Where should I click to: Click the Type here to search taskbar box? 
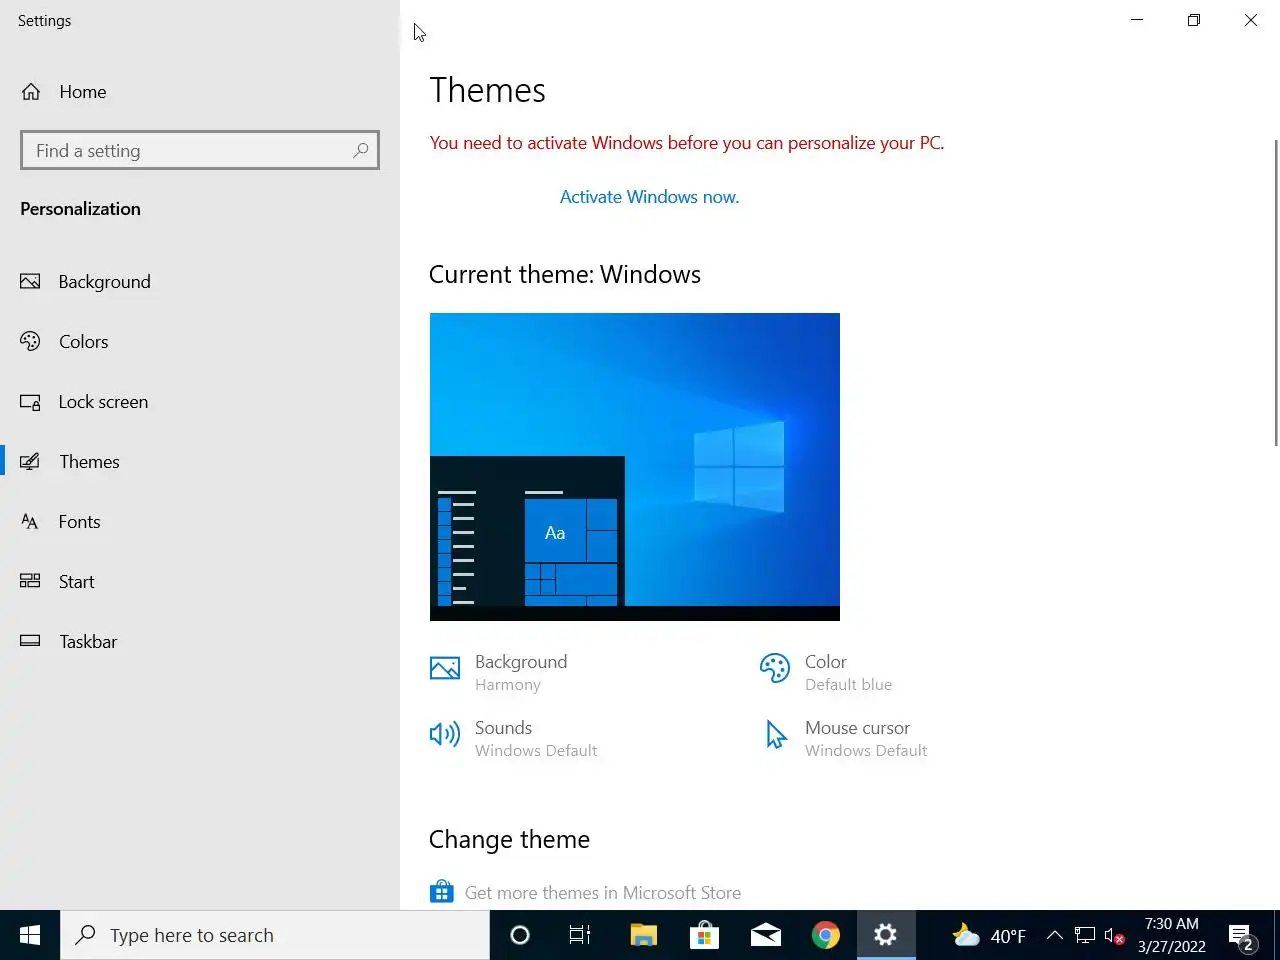pos(275,935)
